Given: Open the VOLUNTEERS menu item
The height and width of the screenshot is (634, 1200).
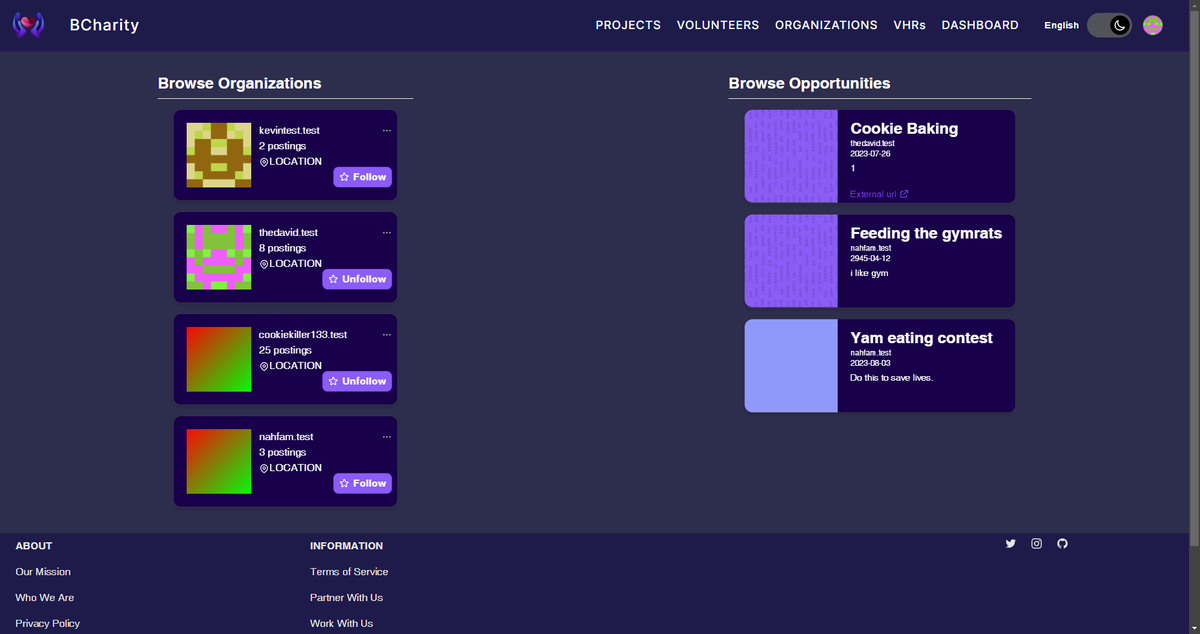Looking at the screenshot, I should point(717,25).
